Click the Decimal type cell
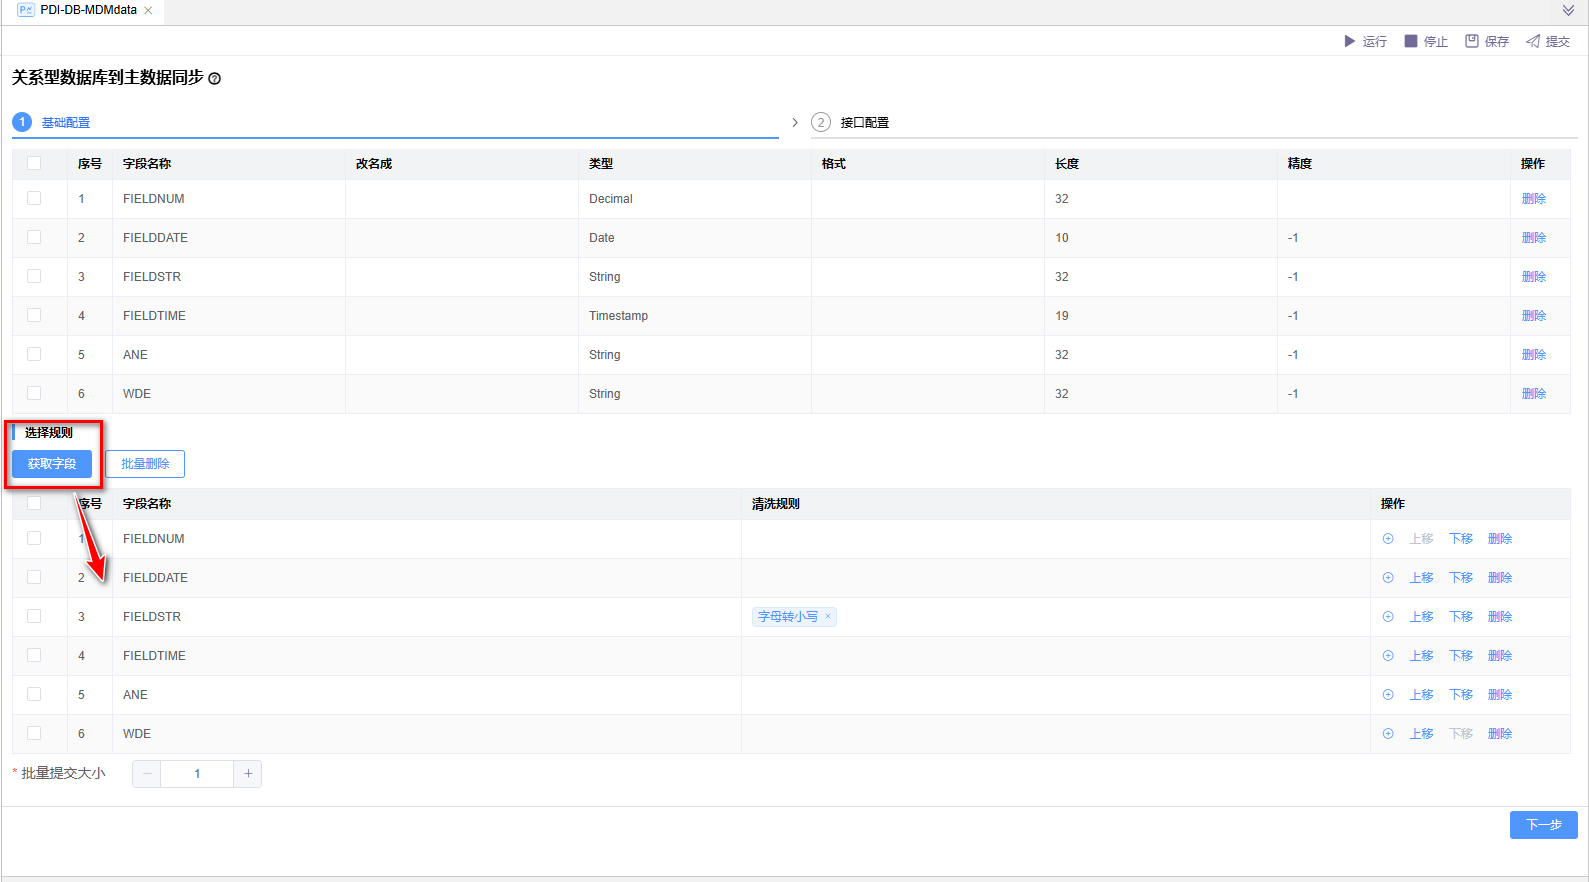Image resolution: width=1589 pixels, height=882 pixels. 695,199
